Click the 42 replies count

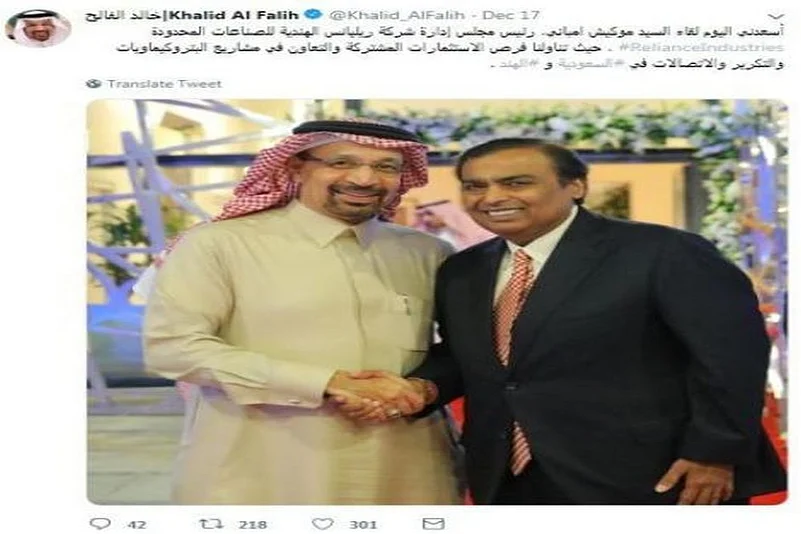136,524
